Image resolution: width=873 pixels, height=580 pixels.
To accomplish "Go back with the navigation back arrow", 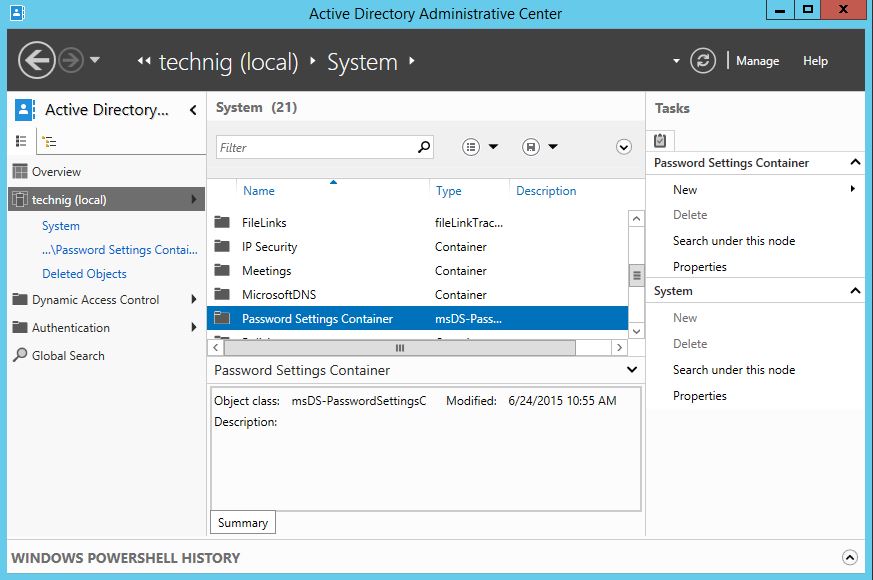I will (37, 60).
